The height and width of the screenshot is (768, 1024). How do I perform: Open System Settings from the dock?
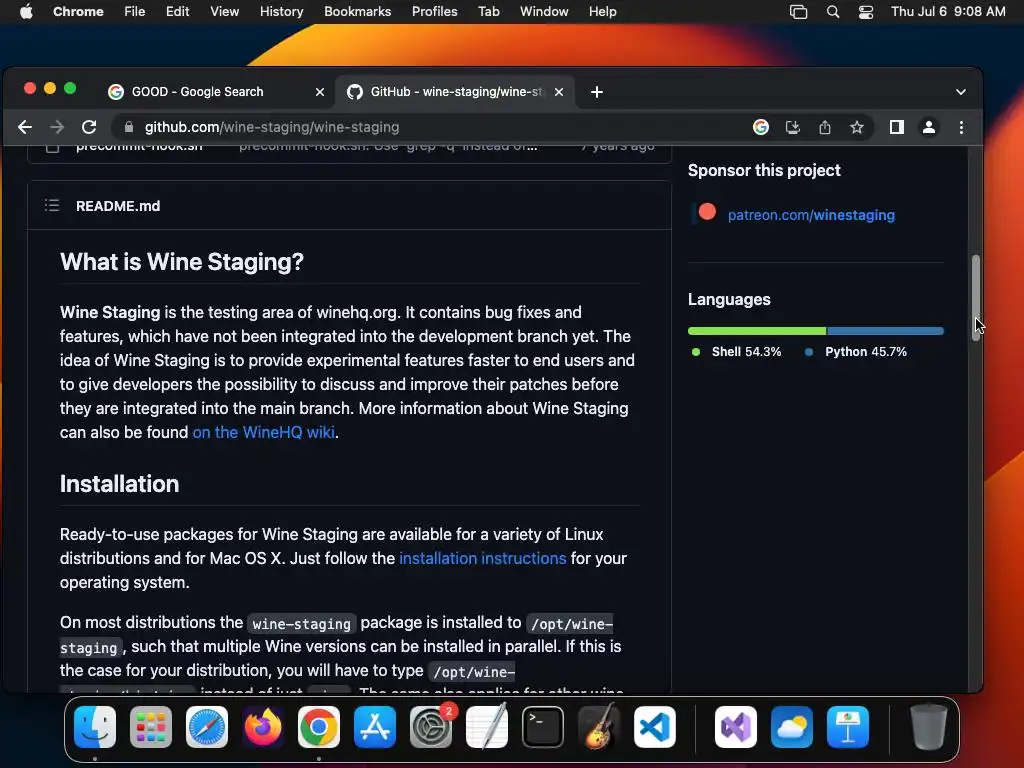click(431, 727)
